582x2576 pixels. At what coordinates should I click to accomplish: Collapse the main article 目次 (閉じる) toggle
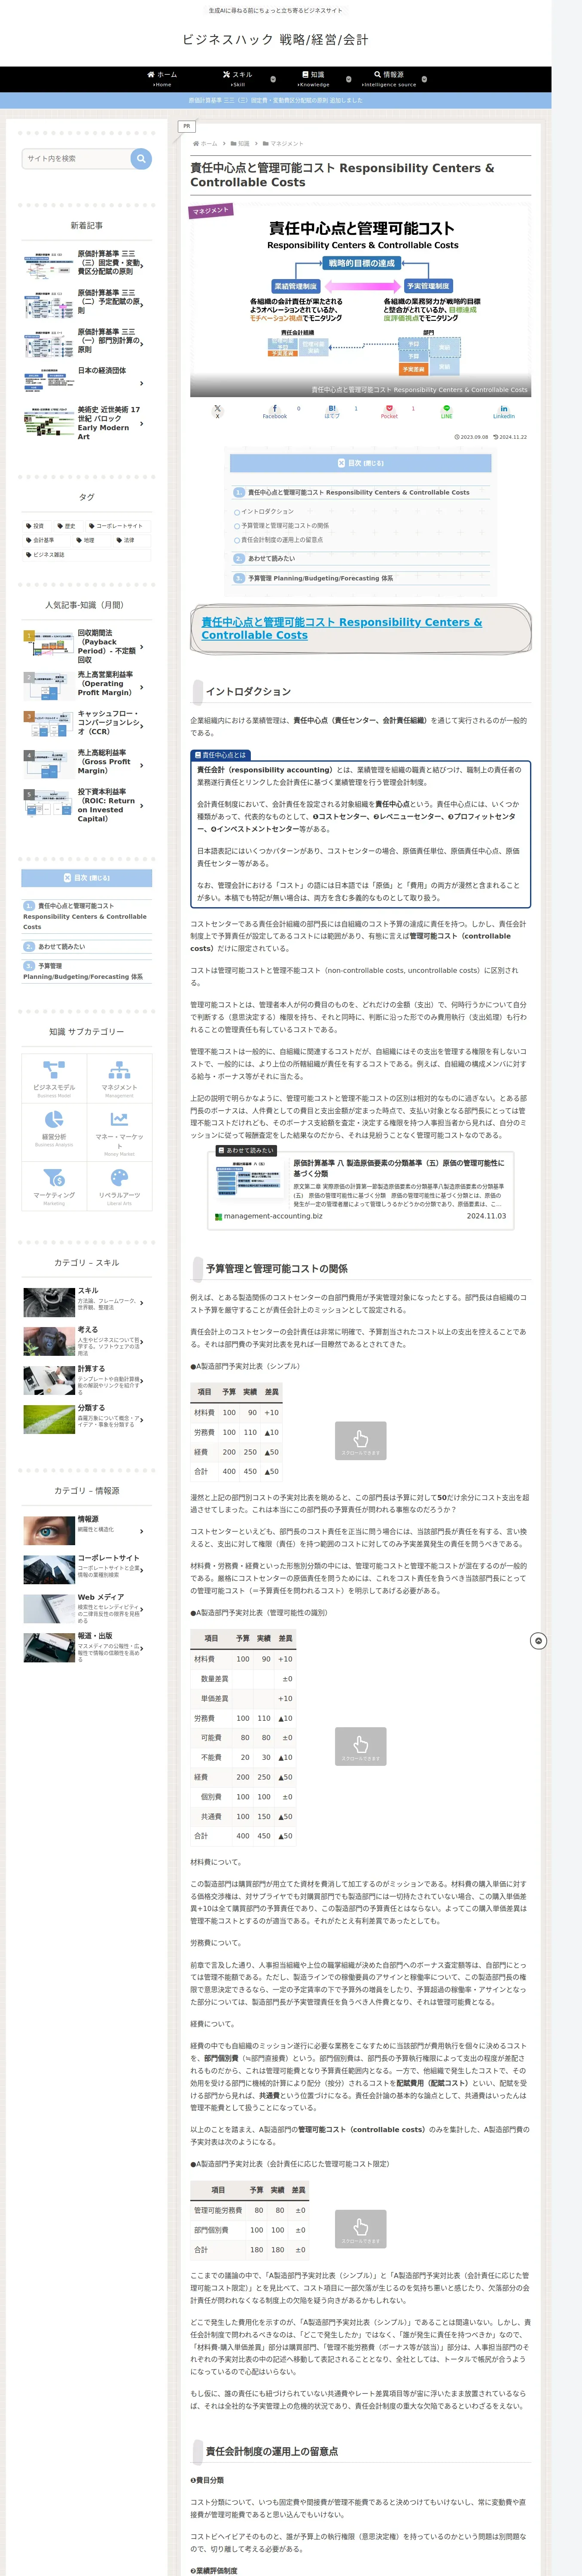click(x=360, y=463)
